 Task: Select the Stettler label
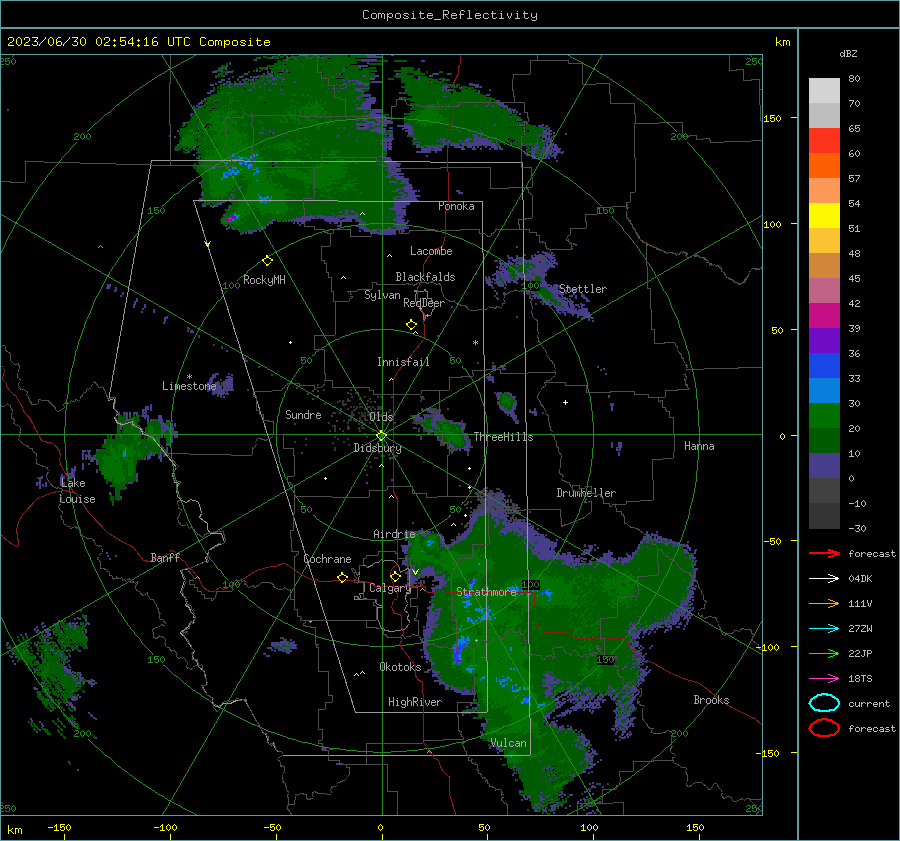tap(583, 289)
